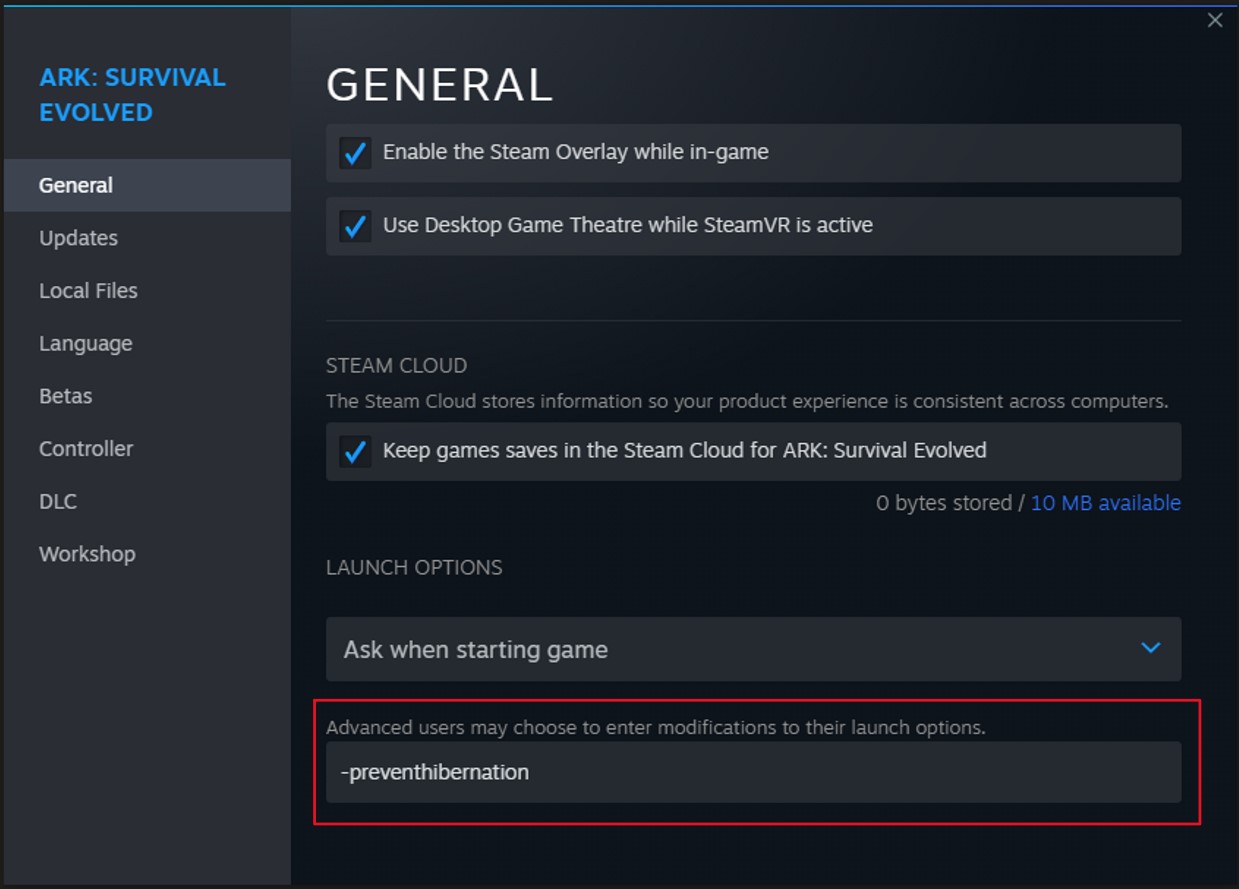Disable the Steam Overlay while in-game checkbox

pos(355,153)
